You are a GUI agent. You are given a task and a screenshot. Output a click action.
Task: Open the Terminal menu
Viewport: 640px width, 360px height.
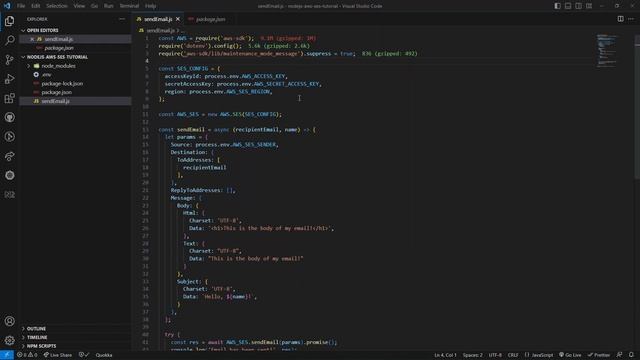pos(129,6)
